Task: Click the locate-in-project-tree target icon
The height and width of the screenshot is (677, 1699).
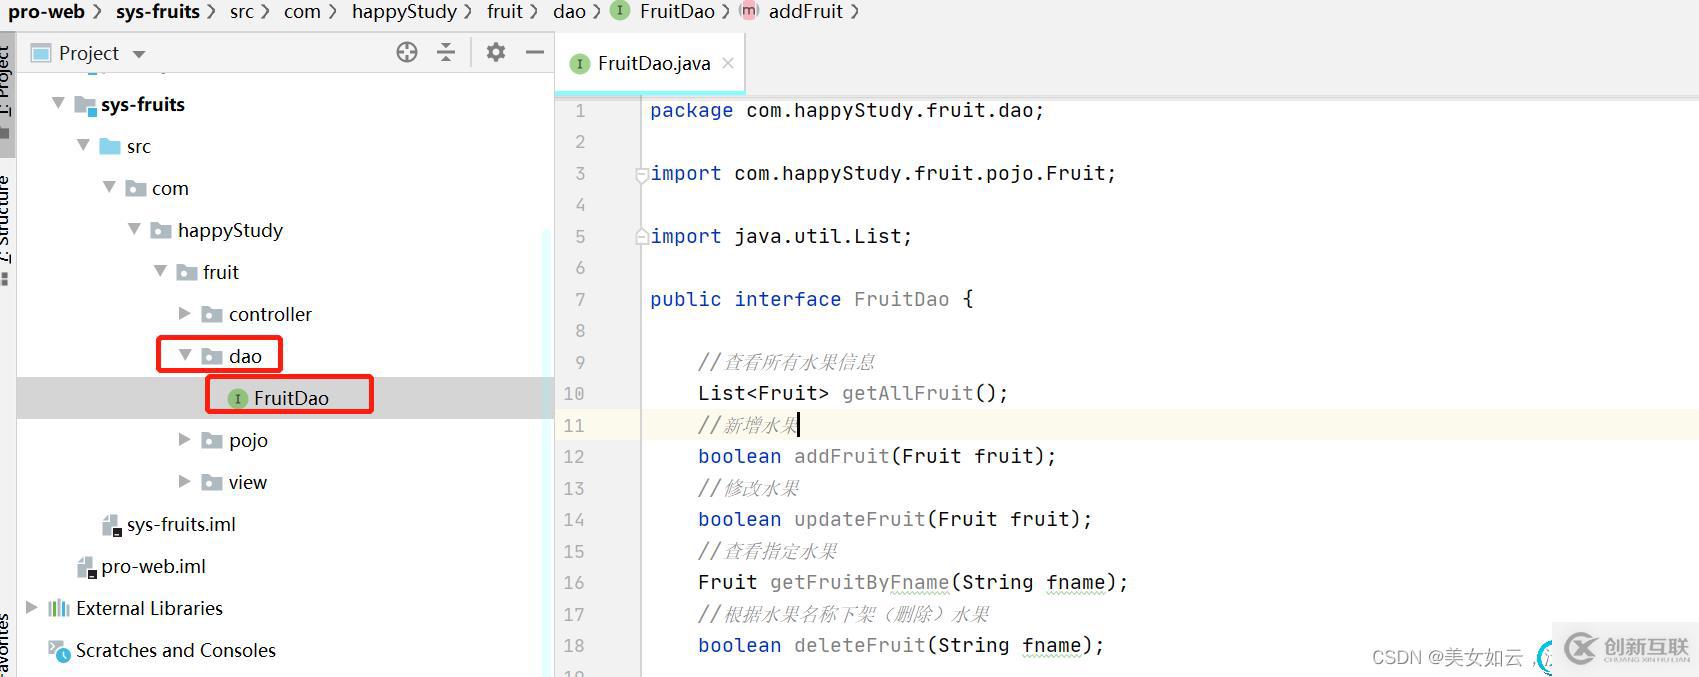Action: click(x=406, y=53)
